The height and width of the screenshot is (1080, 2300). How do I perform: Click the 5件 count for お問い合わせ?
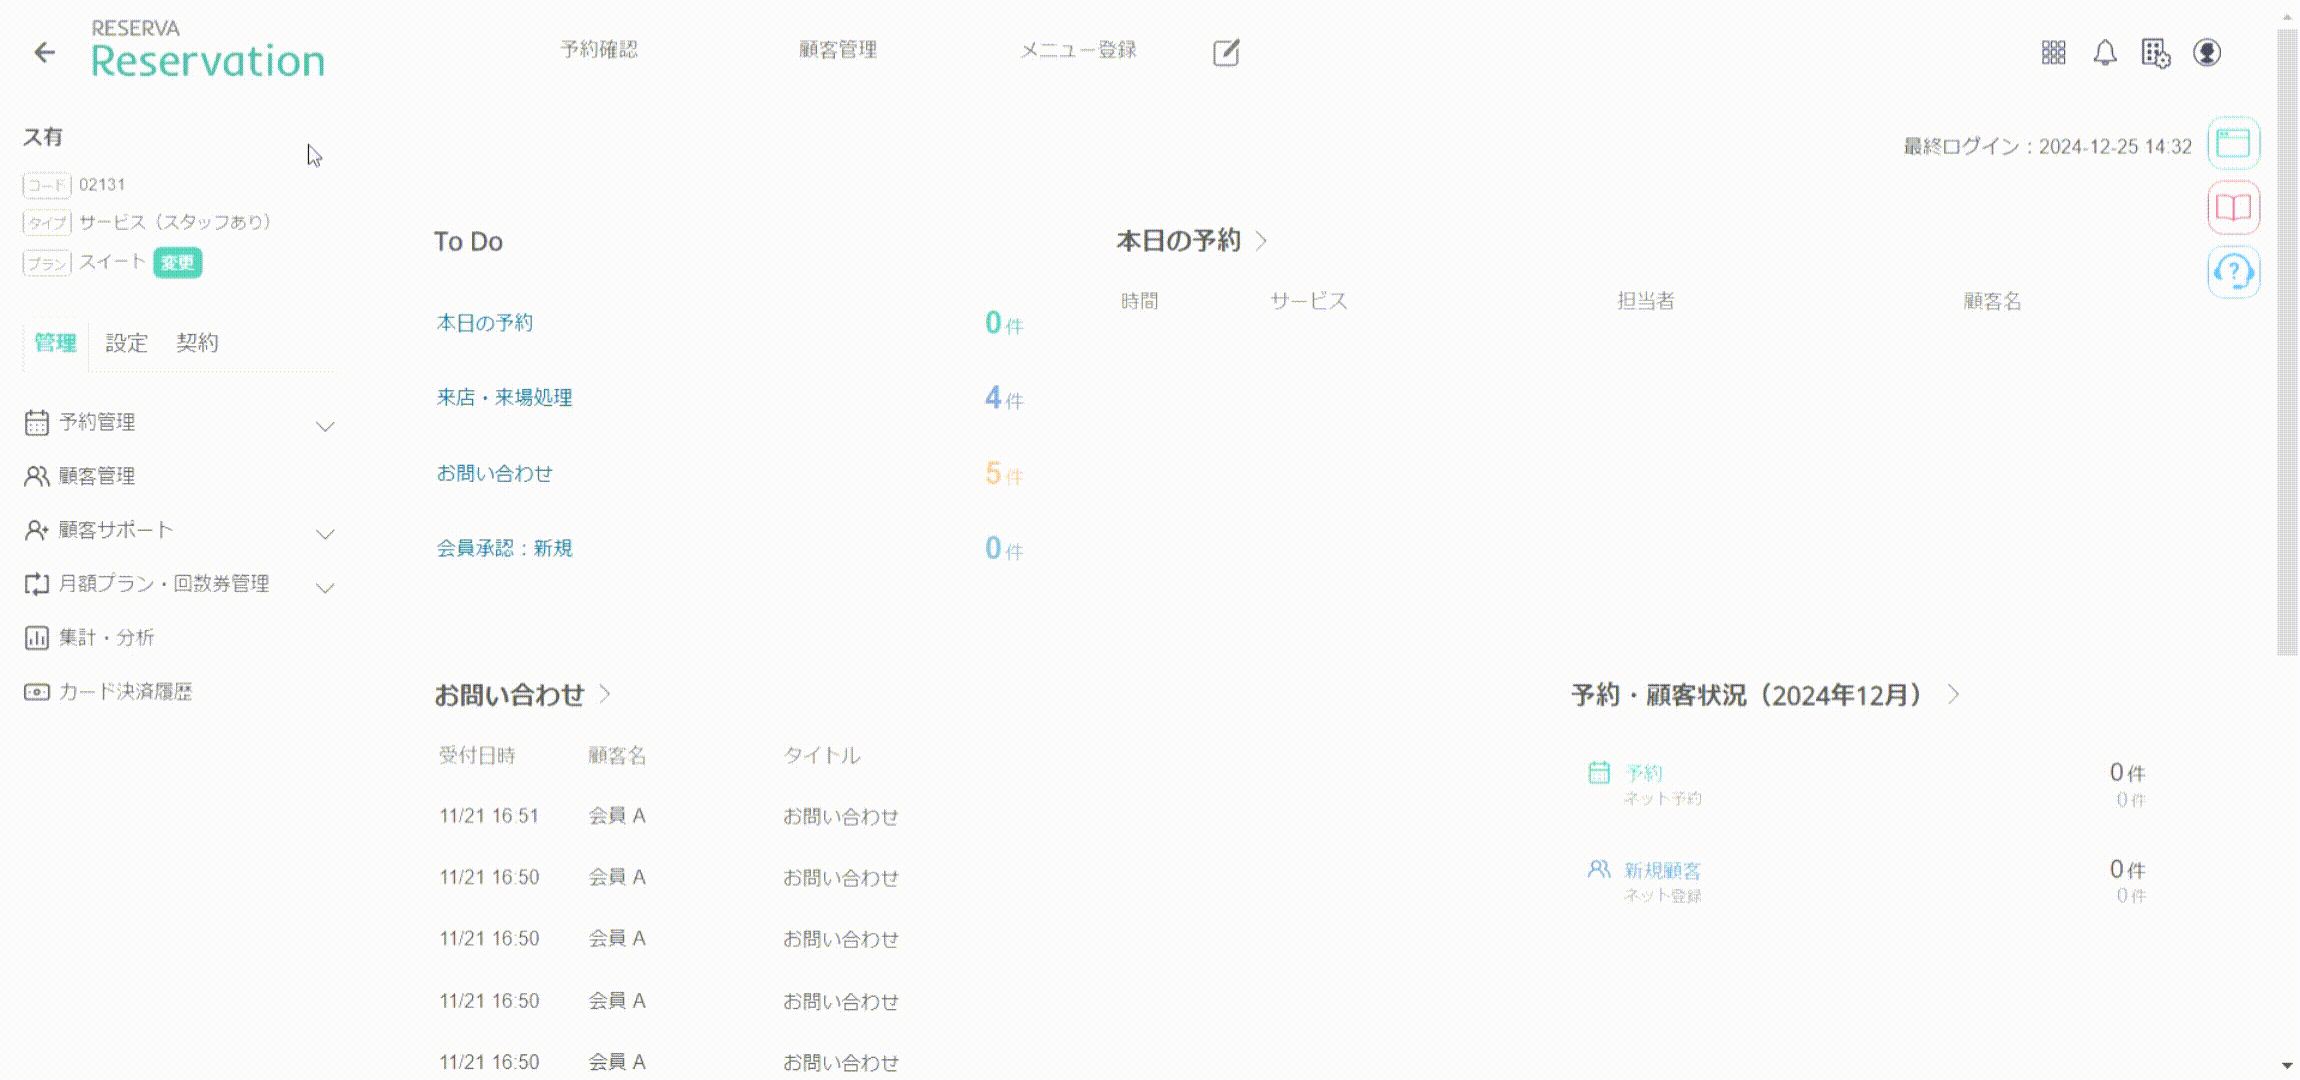[1003, 473]
